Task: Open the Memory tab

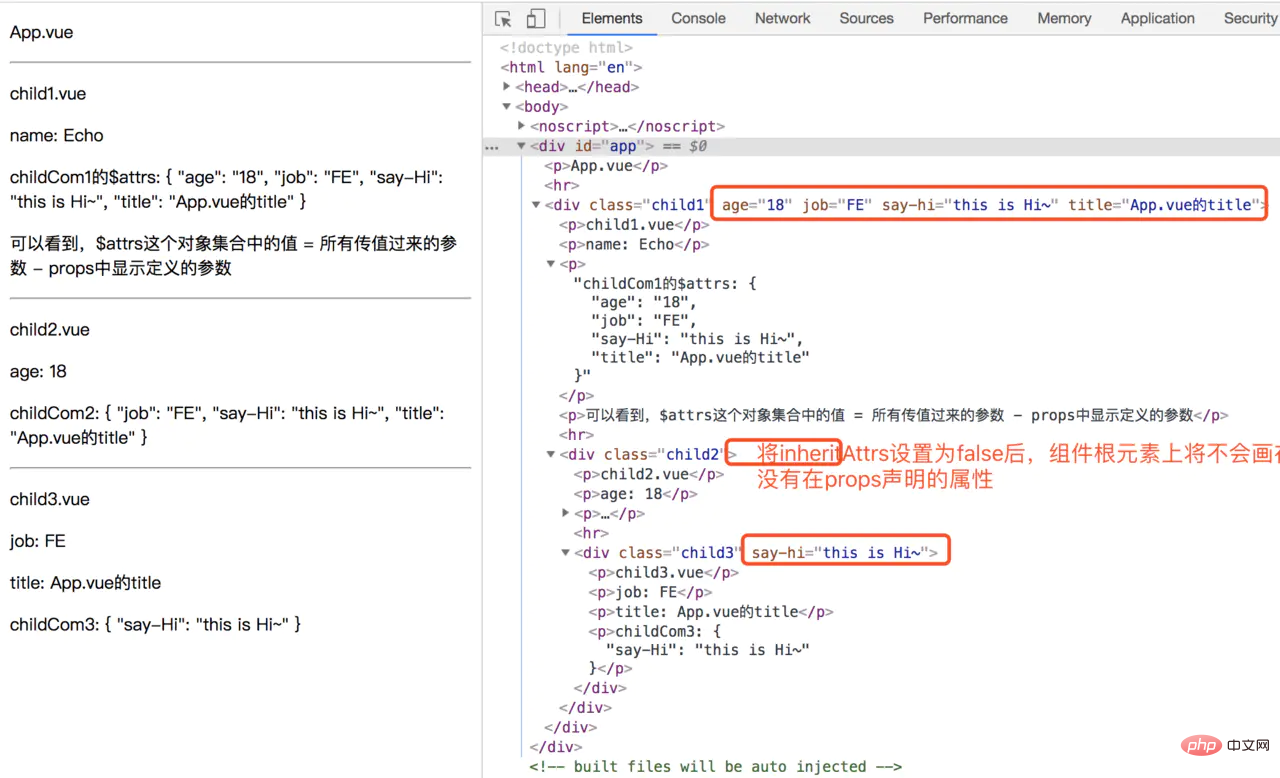Action: pyautogui.click(x=1064, y=18)
